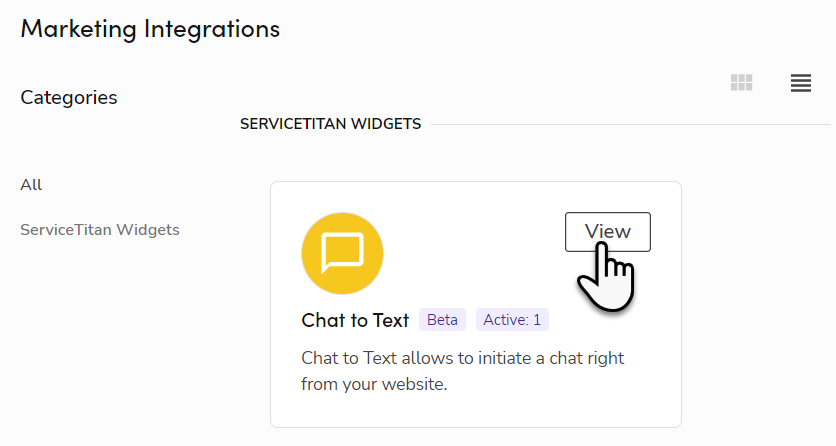Screen dimensions: 836x446
Task: Click the number in the Active badge
Action: click(537, 320)
